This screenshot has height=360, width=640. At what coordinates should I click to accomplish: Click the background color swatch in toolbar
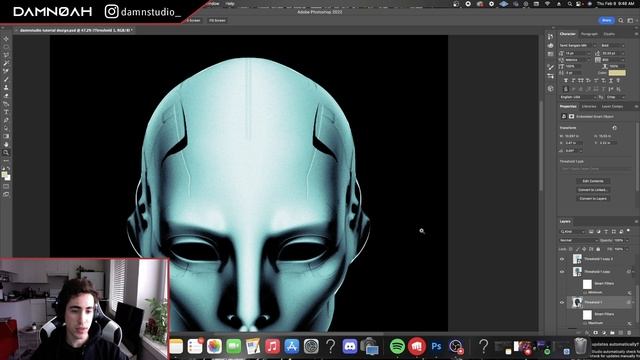click(x=7, y=178)
